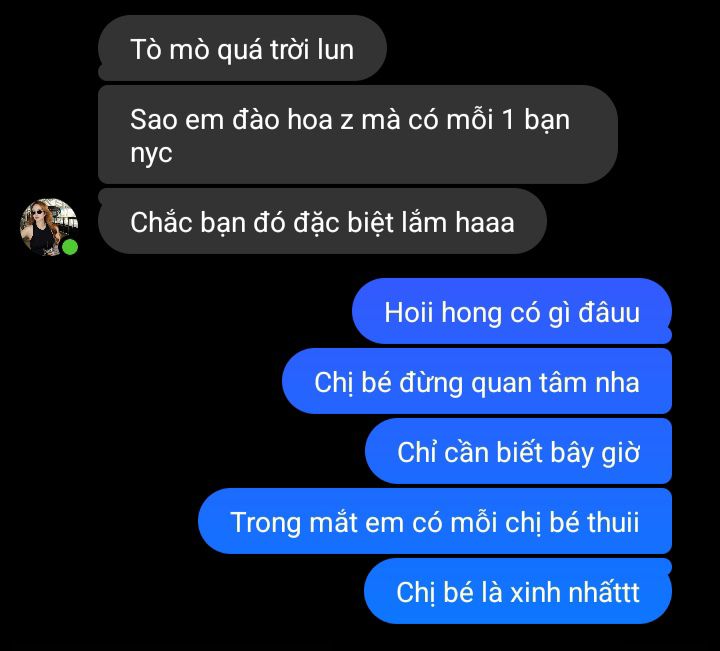Open the sender's profile avatar photo

tap(49, 226)
